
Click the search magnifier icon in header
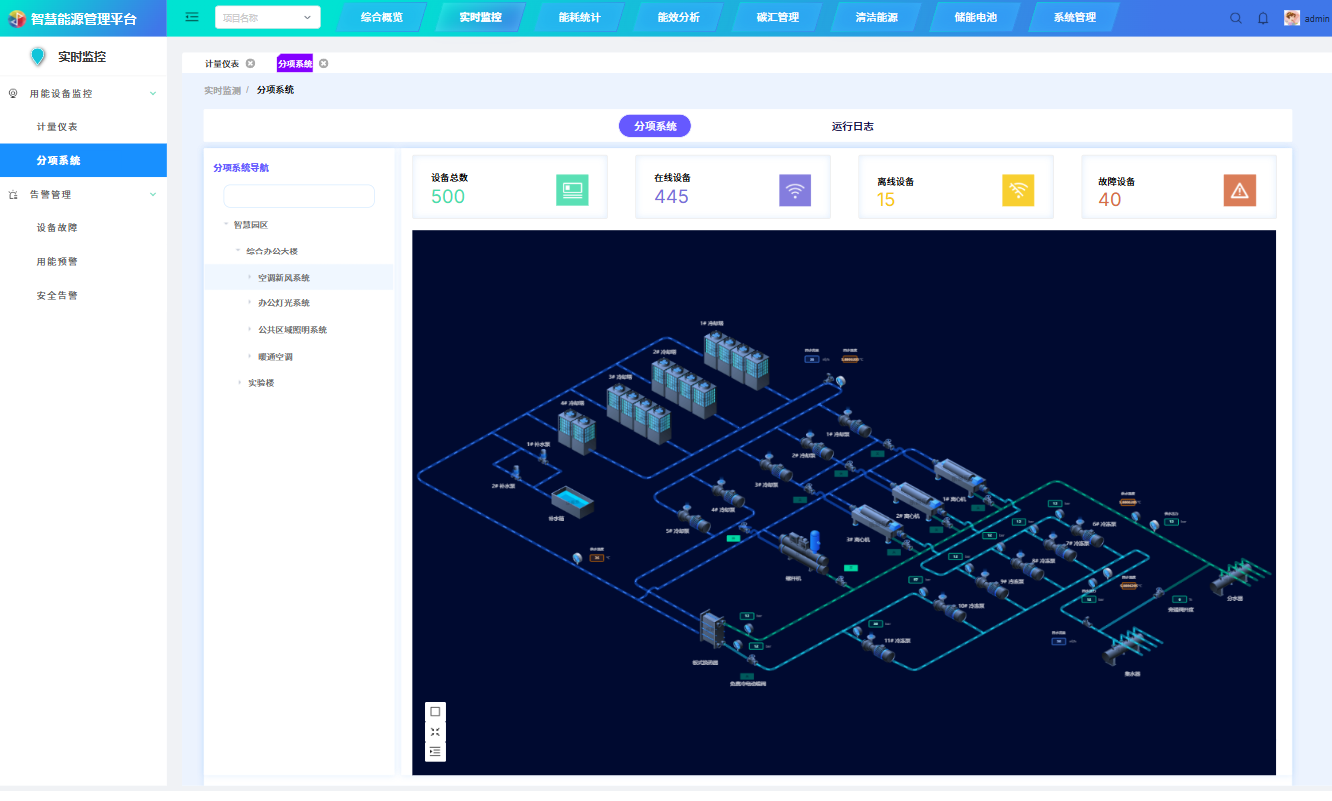(x=1236, y=18)
